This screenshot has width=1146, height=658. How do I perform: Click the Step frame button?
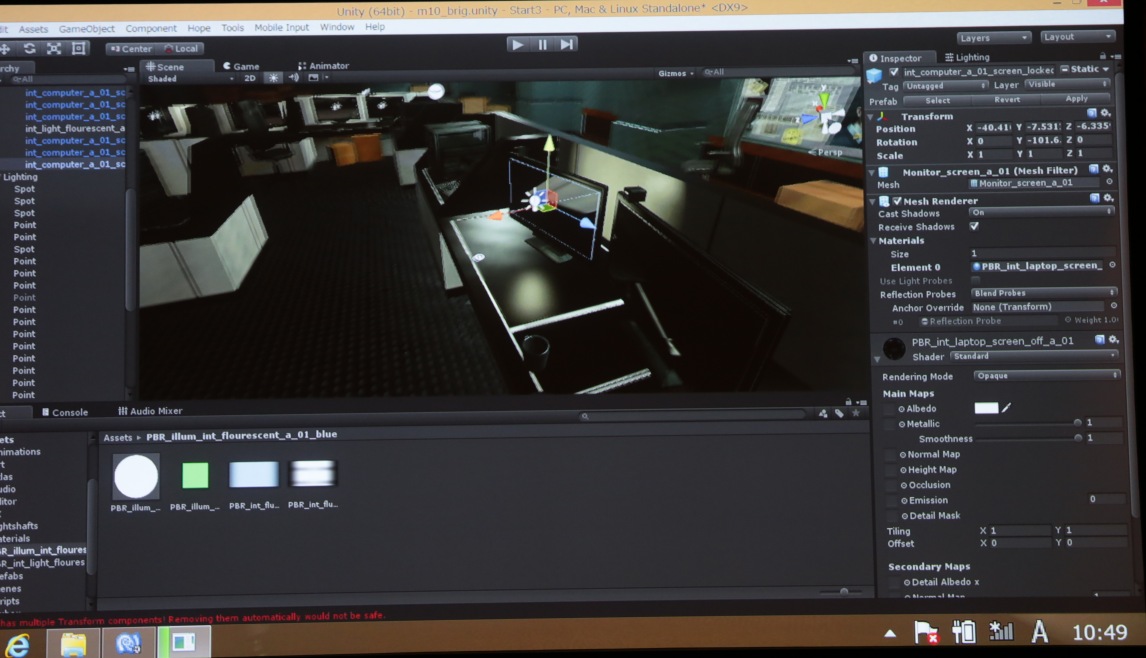[x=567, y=44]
